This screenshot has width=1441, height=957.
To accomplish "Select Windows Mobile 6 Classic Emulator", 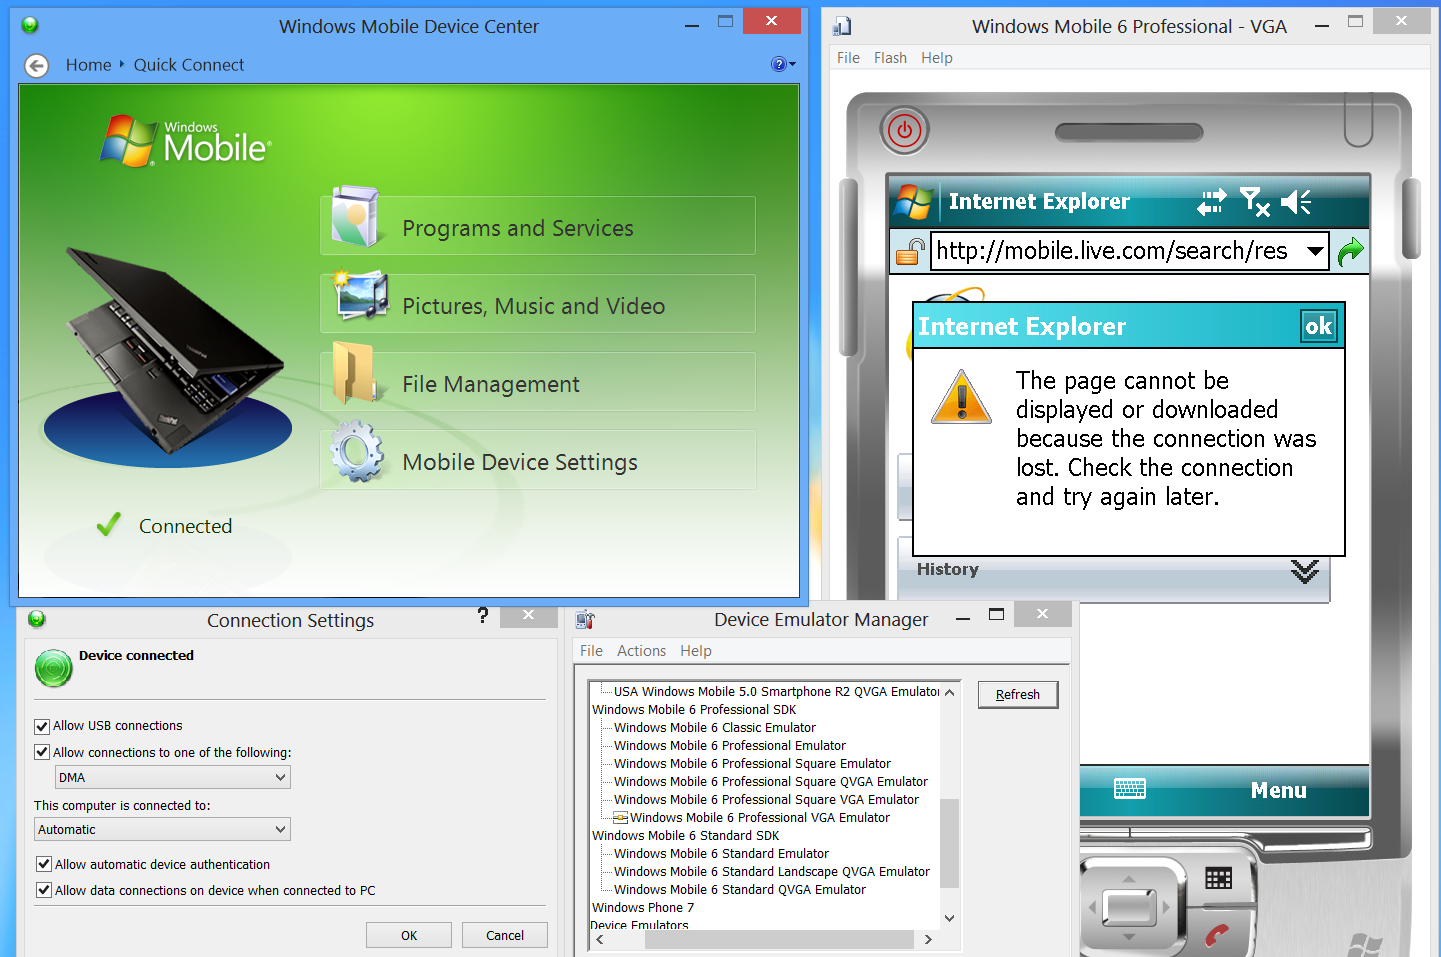I will coord(715,727).
